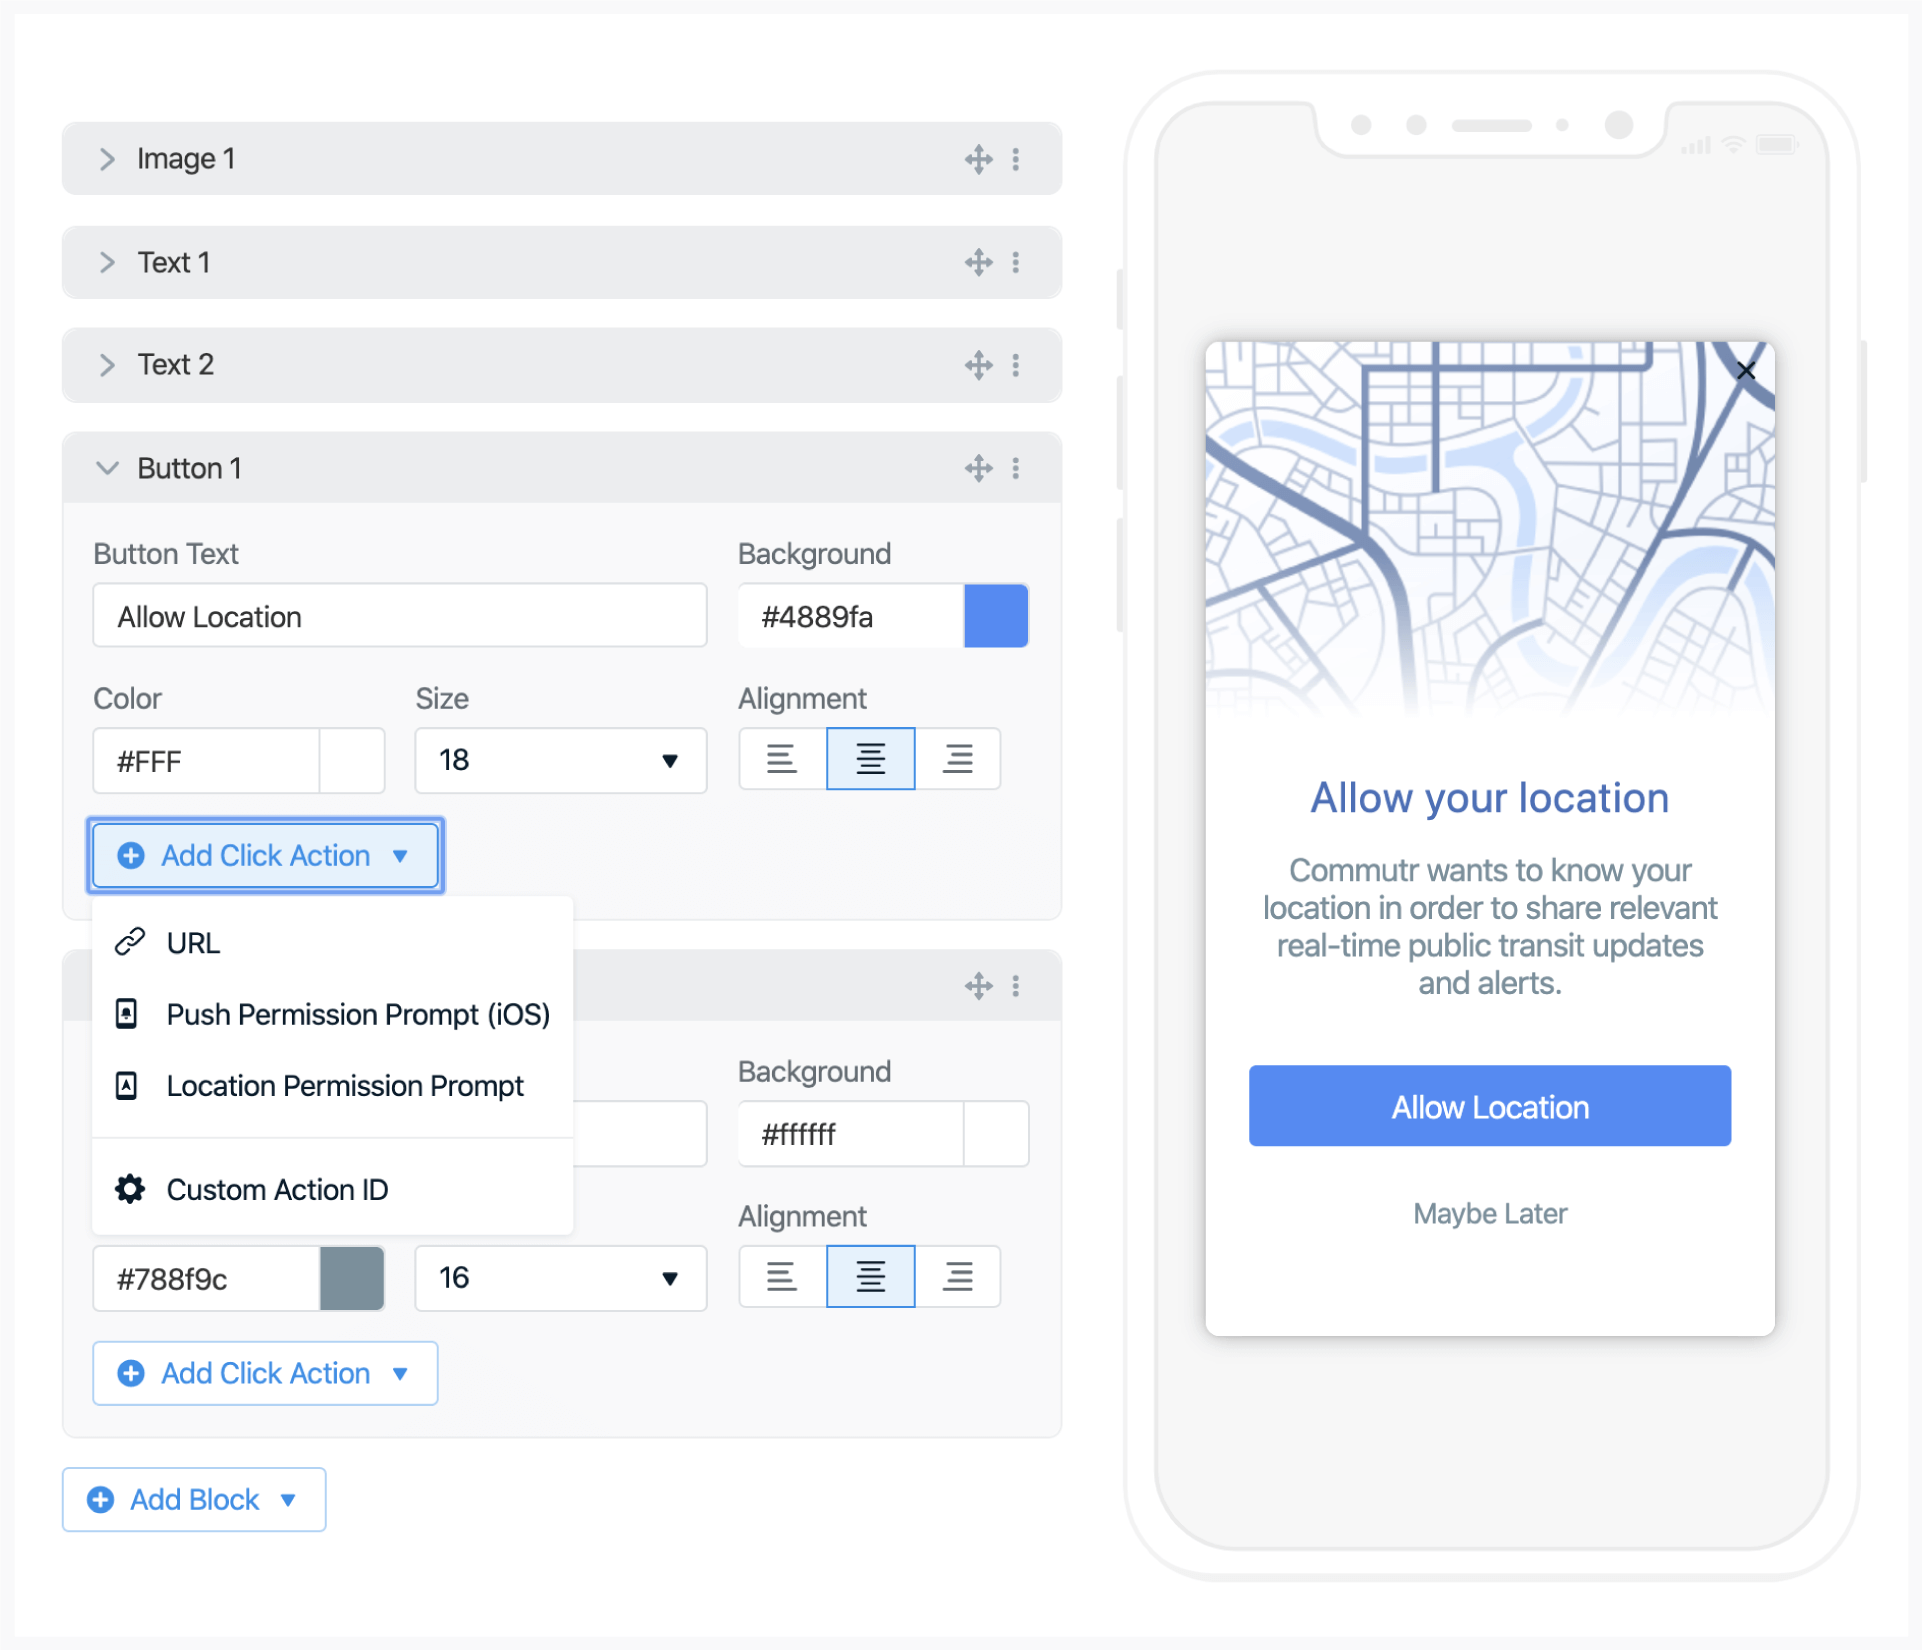Click the Add Block button
The image size is (1922, 1650).
pos(194,1500)
